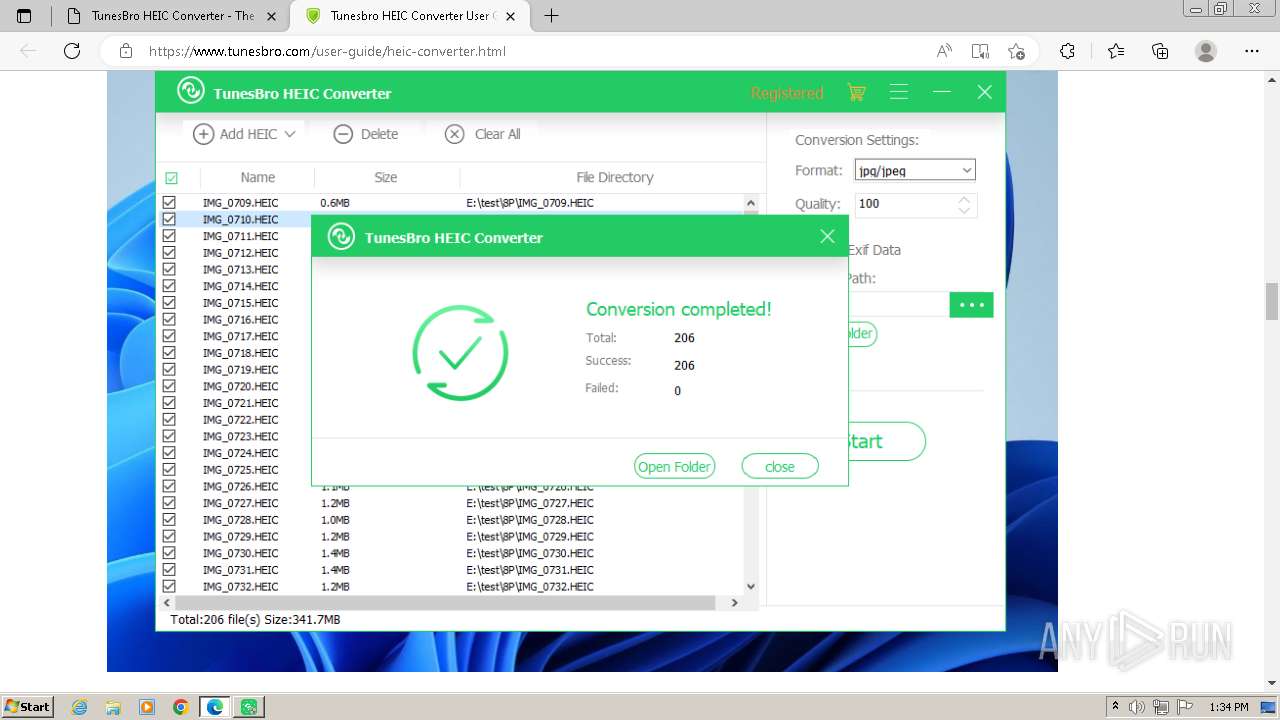Add this page to favorites star icon

1017,51
